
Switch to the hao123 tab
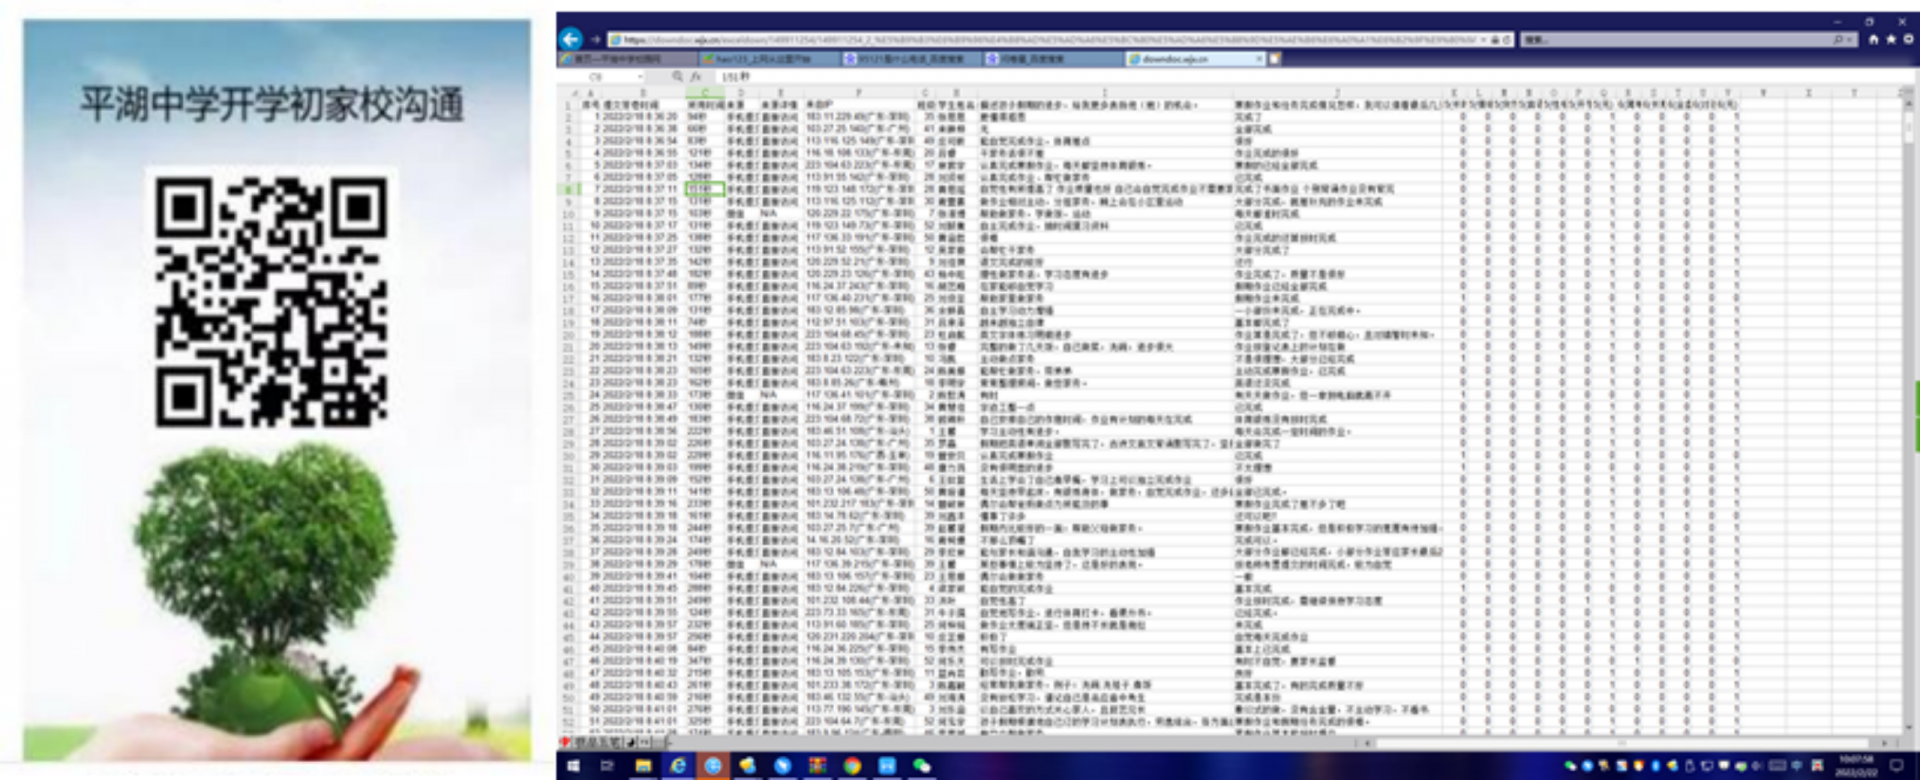(770, 59)
